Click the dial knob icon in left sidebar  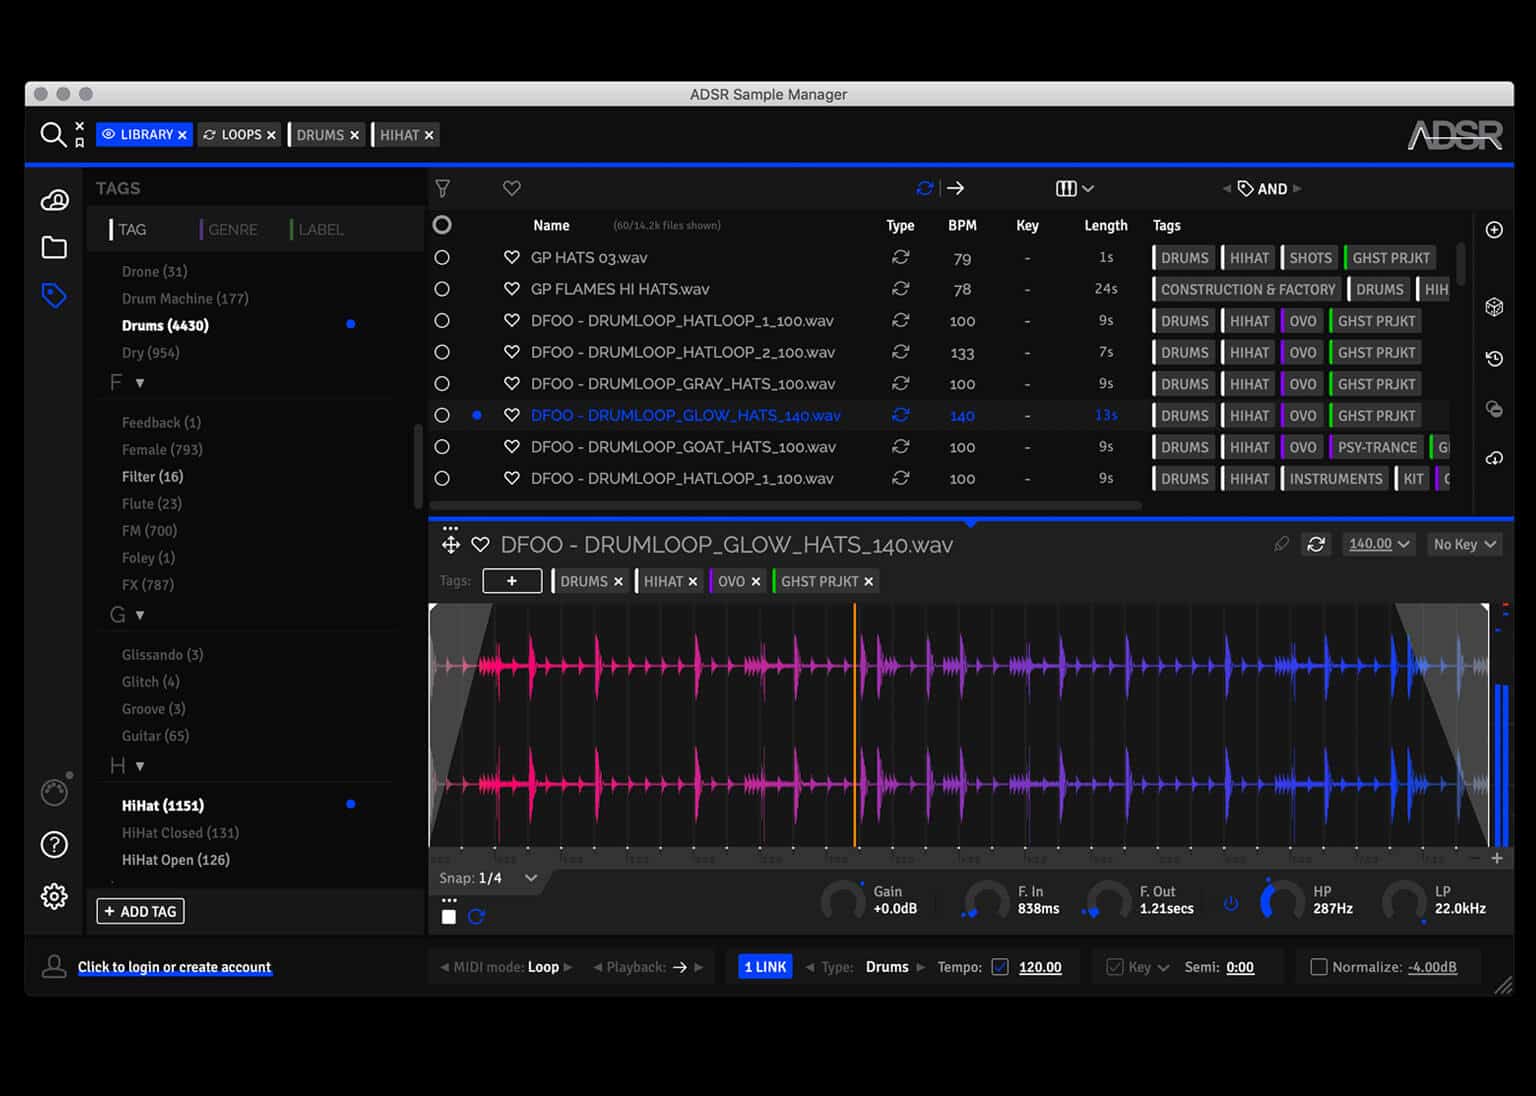click(54, 792)
